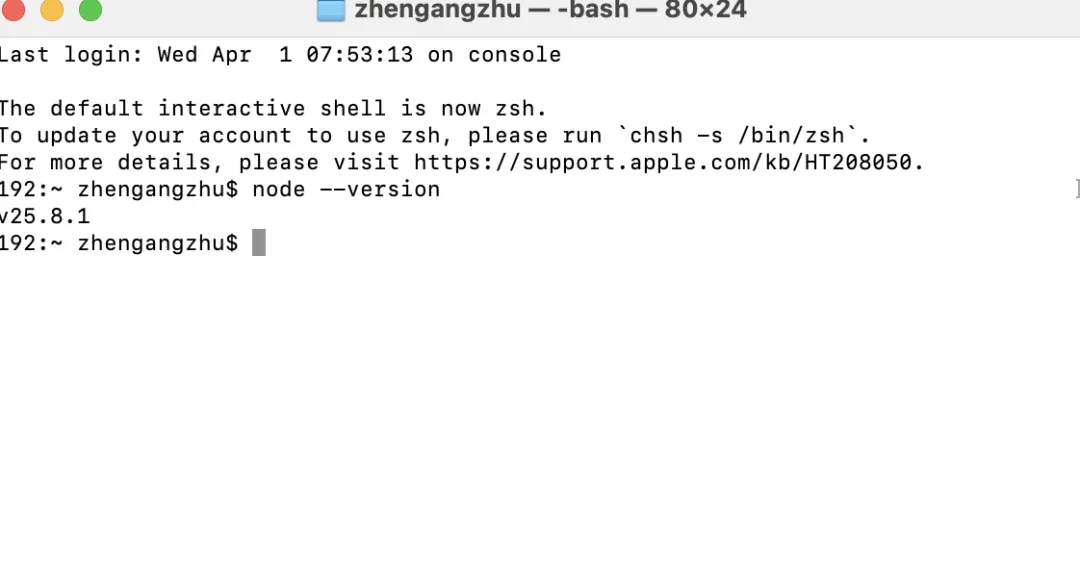The image size is (1080, 585).
Task: Click the word 'zsh.' ending the shell notice
Action: pyautogui.click(x=521, y=108)
